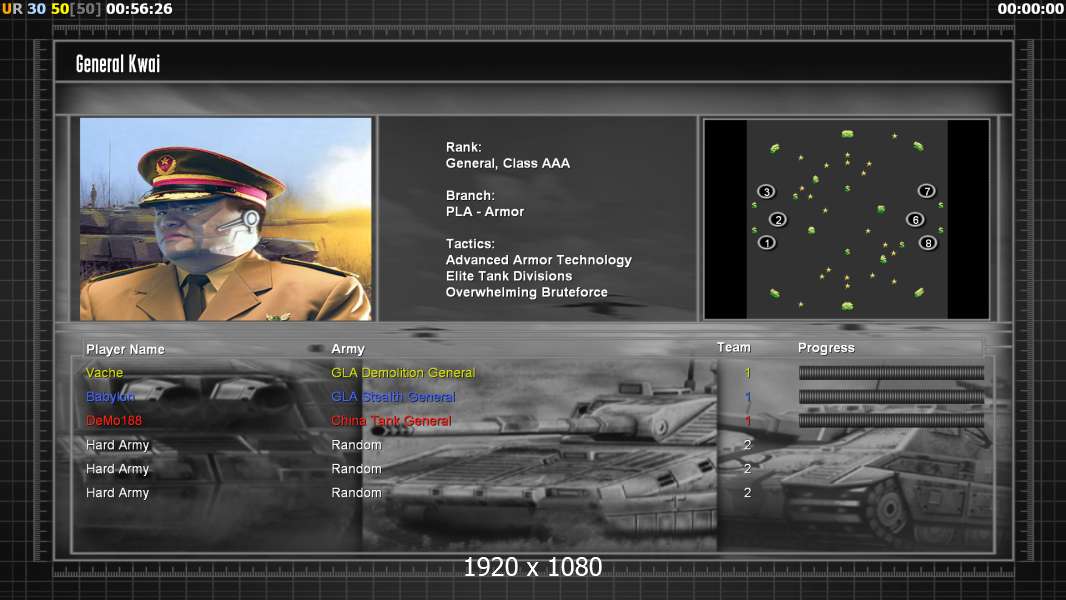Select the player name "Vache"
Viewport: 1066px width, 600px height.
[105, 372]
